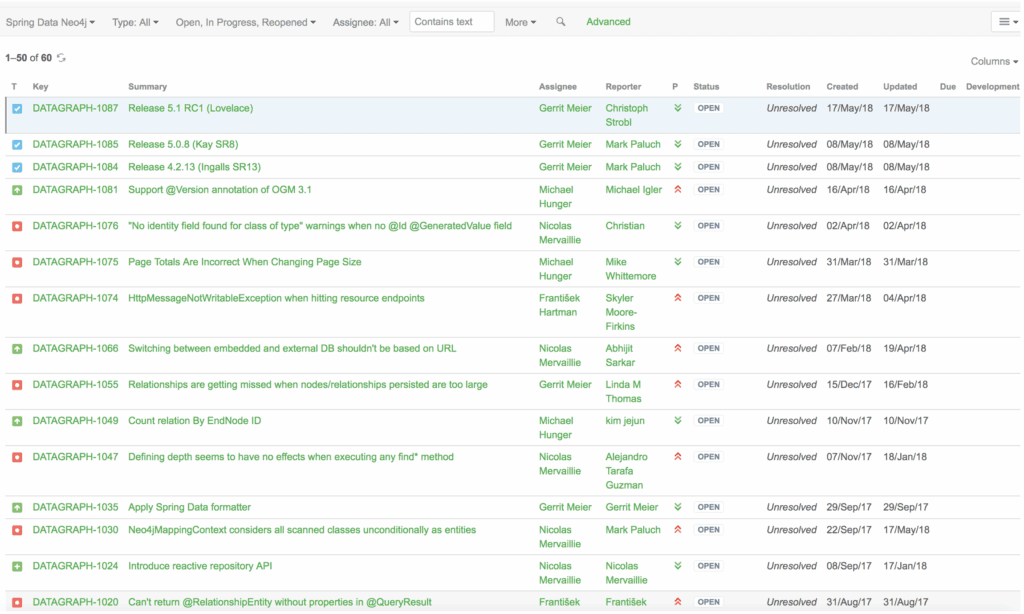Open Introduce reactive repository API summary
1024x614 pixels.
pyautogui.click(x=200, y=566)
